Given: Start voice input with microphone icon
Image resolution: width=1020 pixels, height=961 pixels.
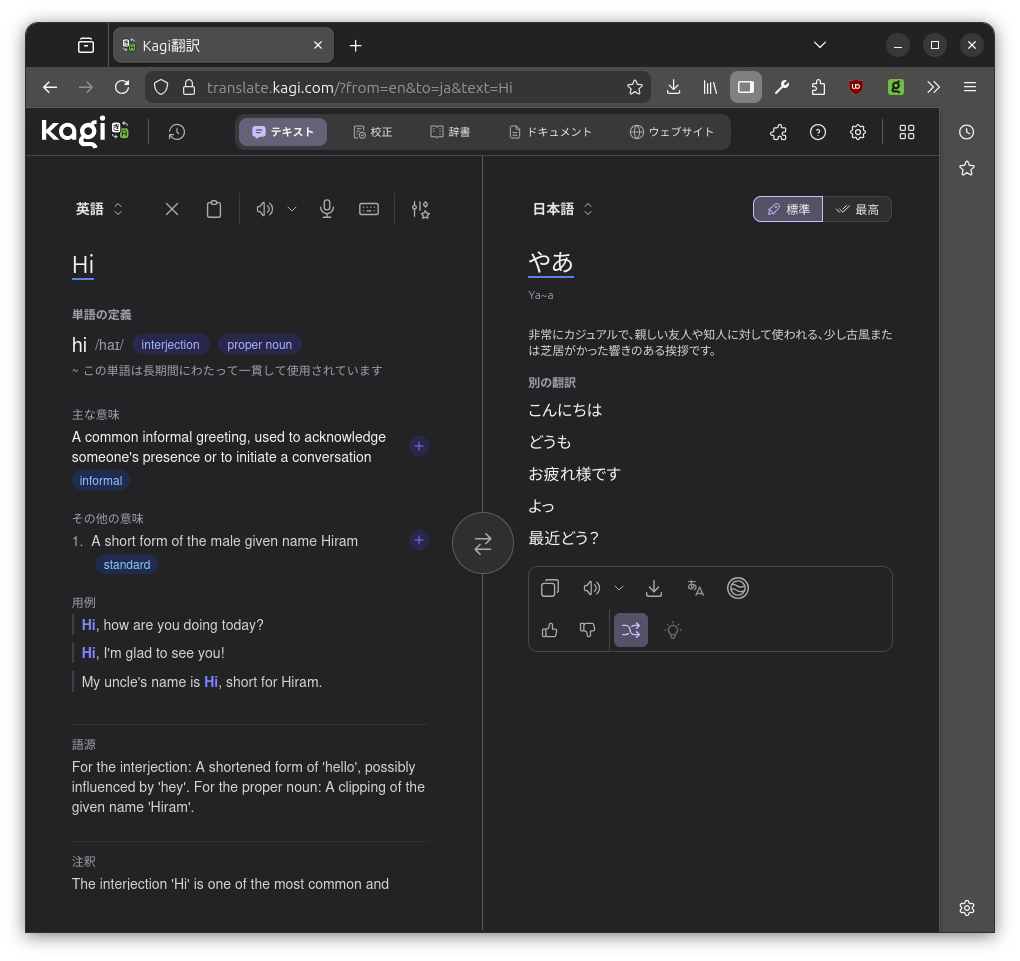Looking at the screenshot, I should click(x=326, y=209).
